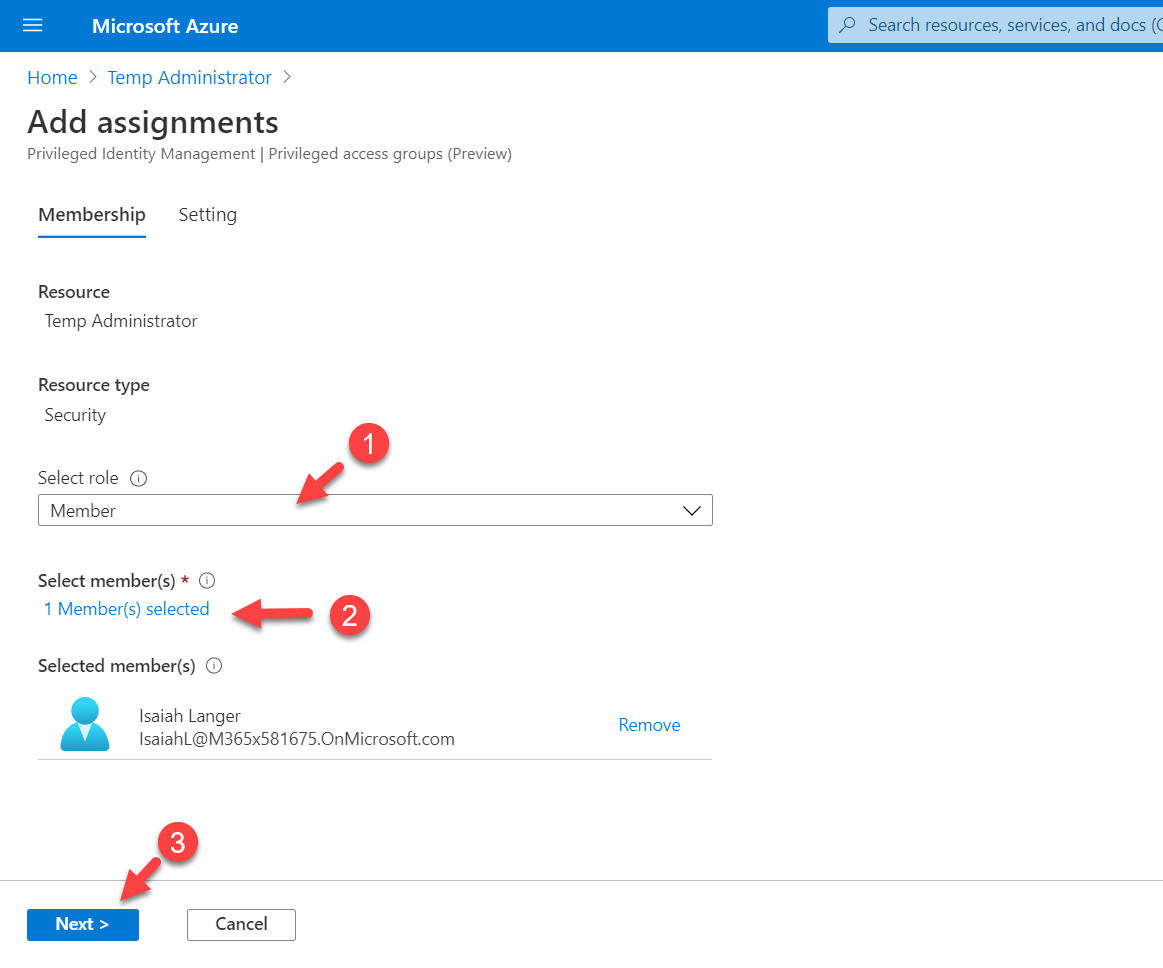Click the breadcrumb chevron after Temp Administrator
This screenshot has height=968, width=1163.
pyautogui.click(x=287, y=77)
